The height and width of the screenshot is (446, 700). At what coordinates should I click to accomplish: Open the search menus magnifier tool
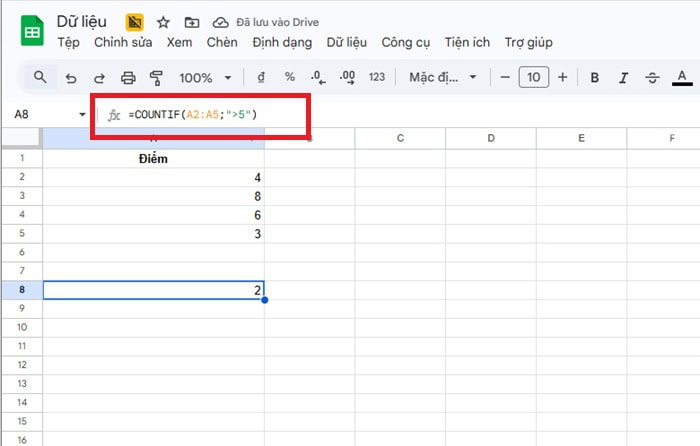point(40,77)
